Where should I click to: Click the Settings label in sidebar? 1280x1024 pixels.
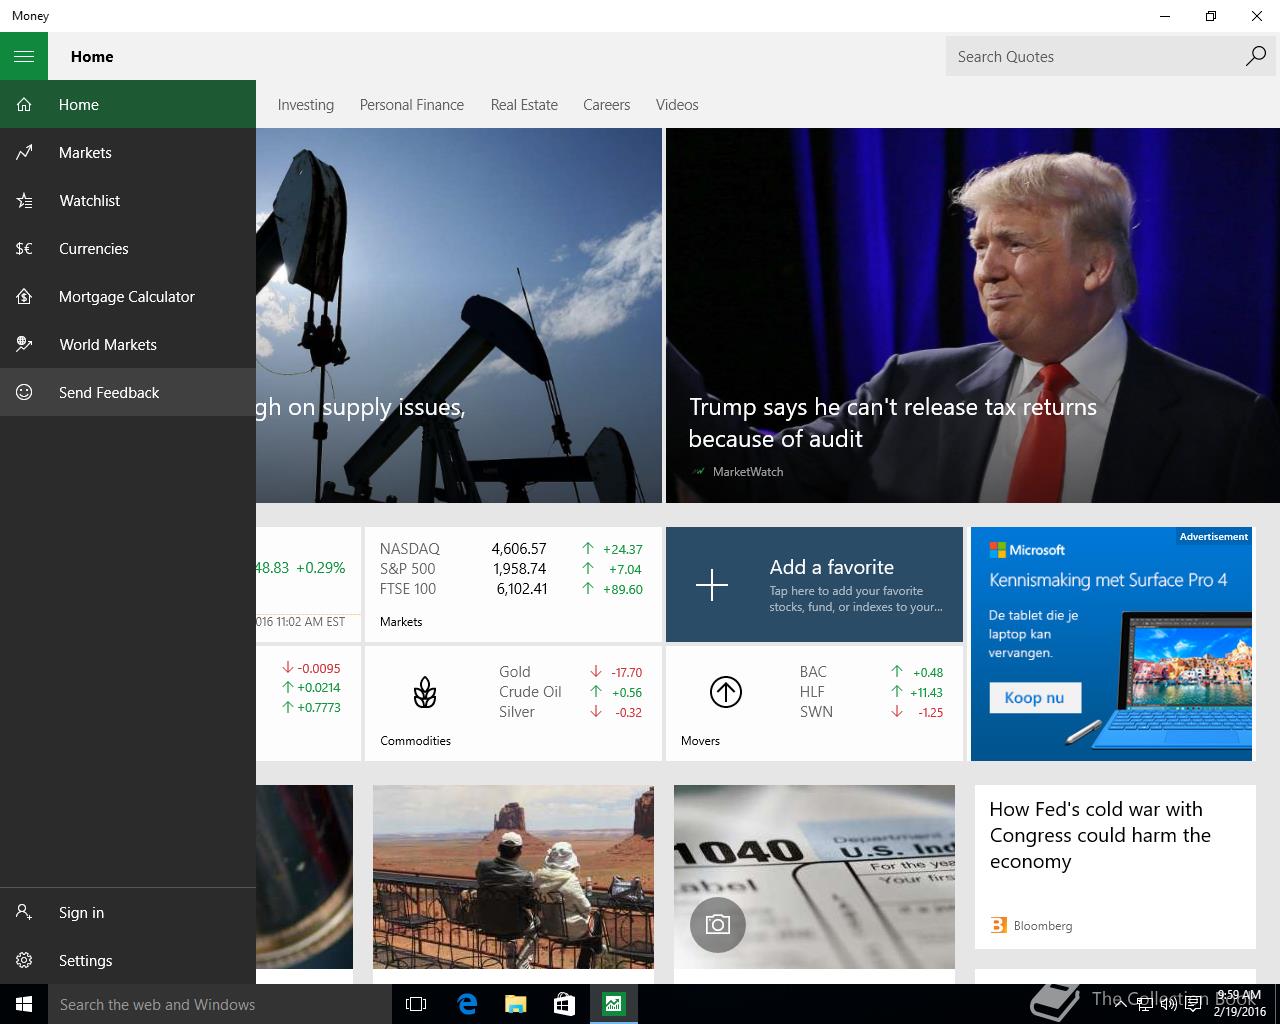click(86, 960)
